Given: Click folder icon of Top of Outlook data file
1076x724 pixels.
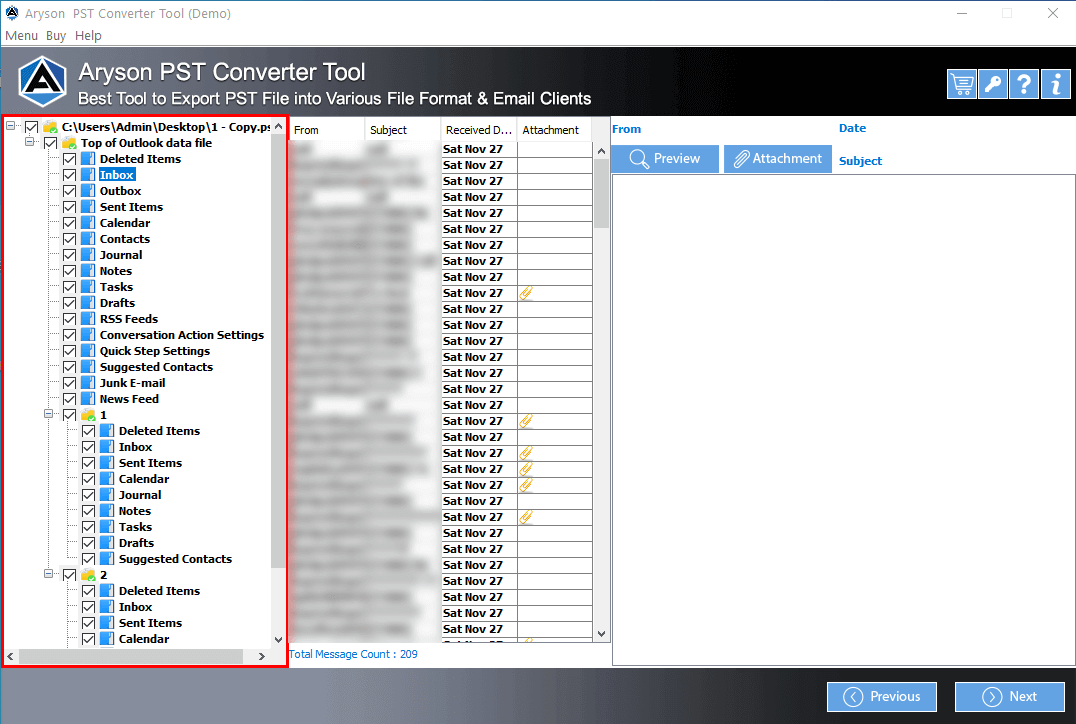Looking at the screenshot, I should click(69, 143).
